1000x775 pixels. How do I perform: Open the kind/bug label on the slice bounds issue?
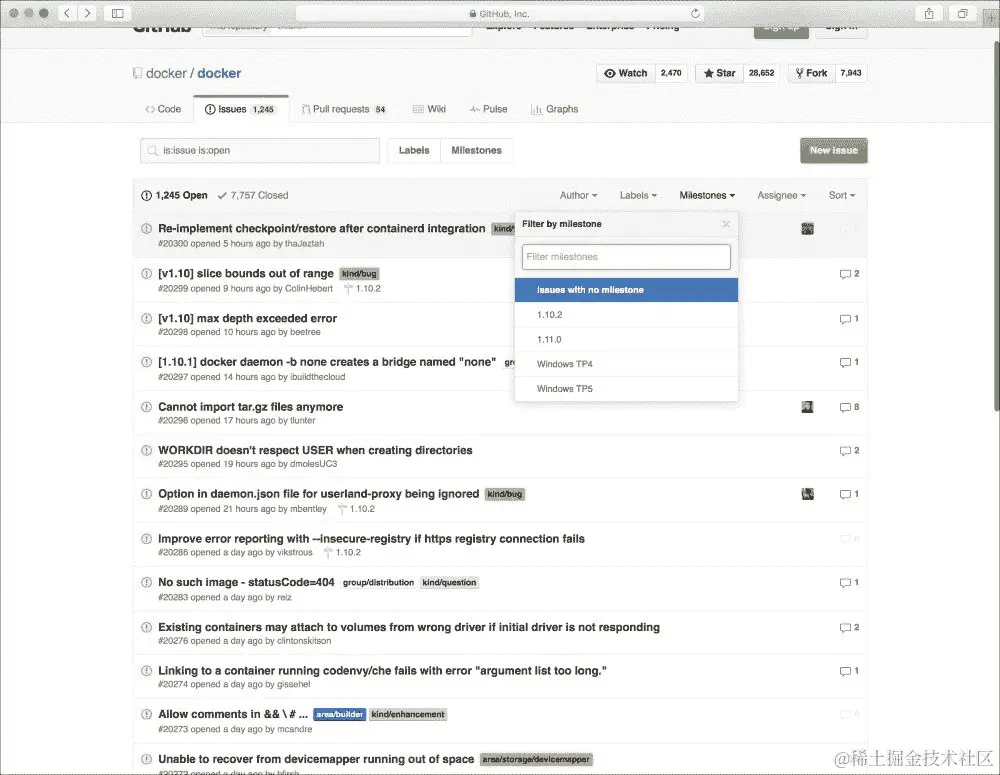coord(358,273)
